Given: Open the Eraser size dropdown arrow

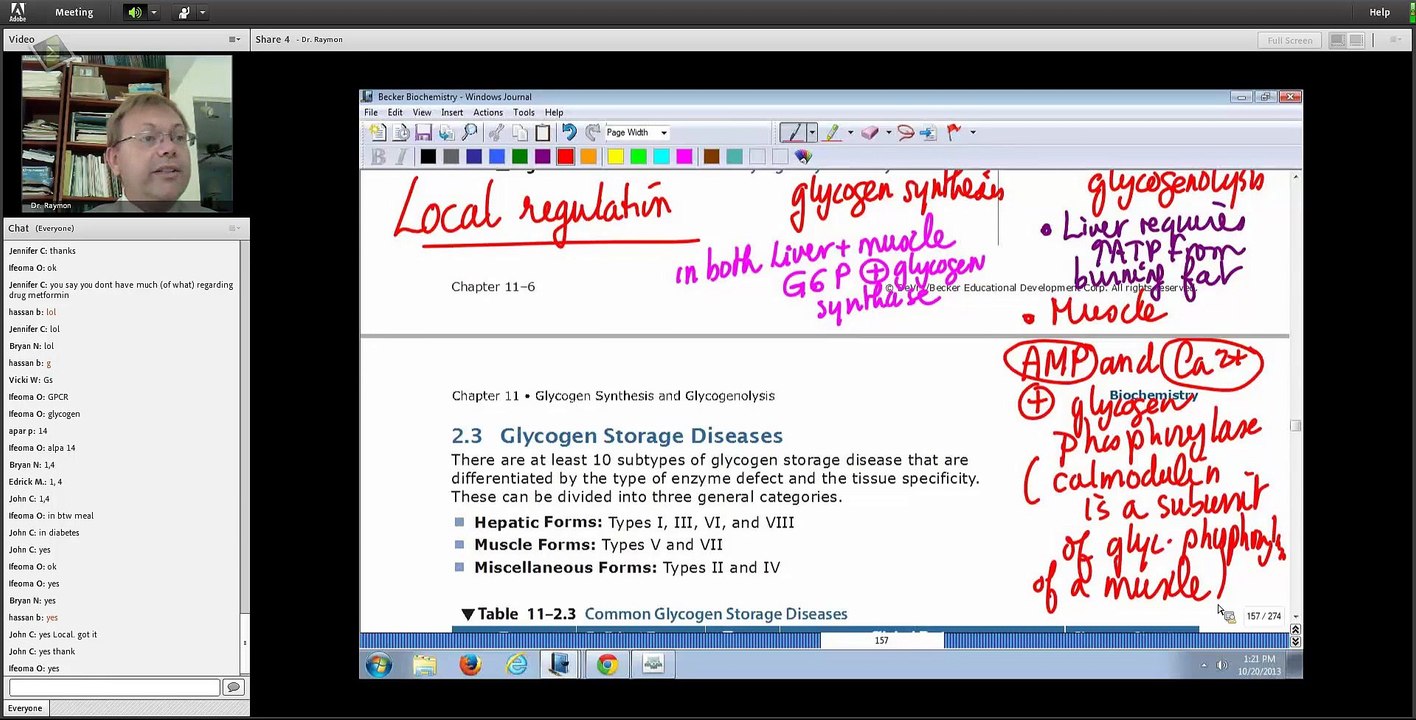Looking at the screenshot, I should (888, 132).
